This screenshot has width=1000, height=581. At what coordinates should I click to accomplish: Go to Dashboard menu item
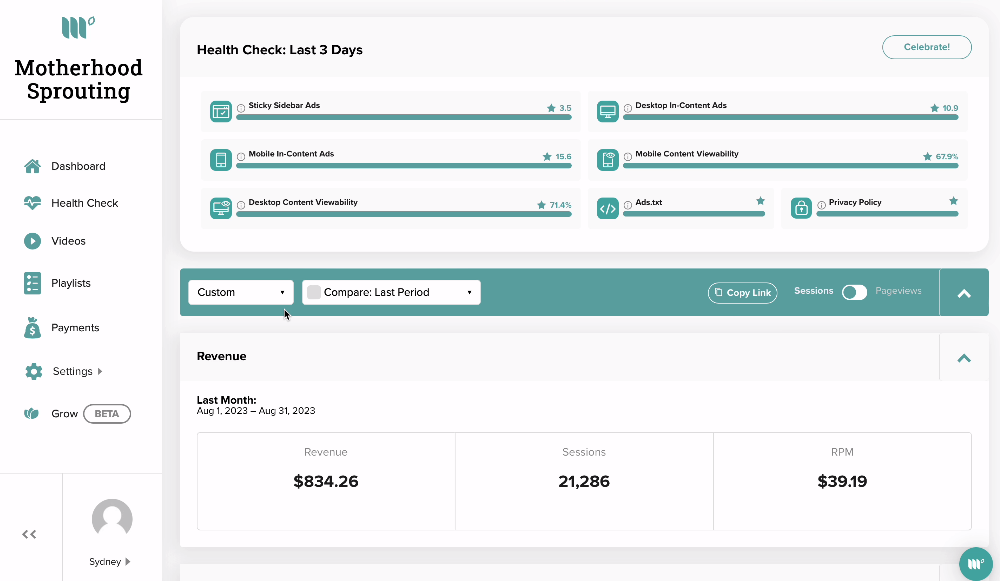point(78,166)
